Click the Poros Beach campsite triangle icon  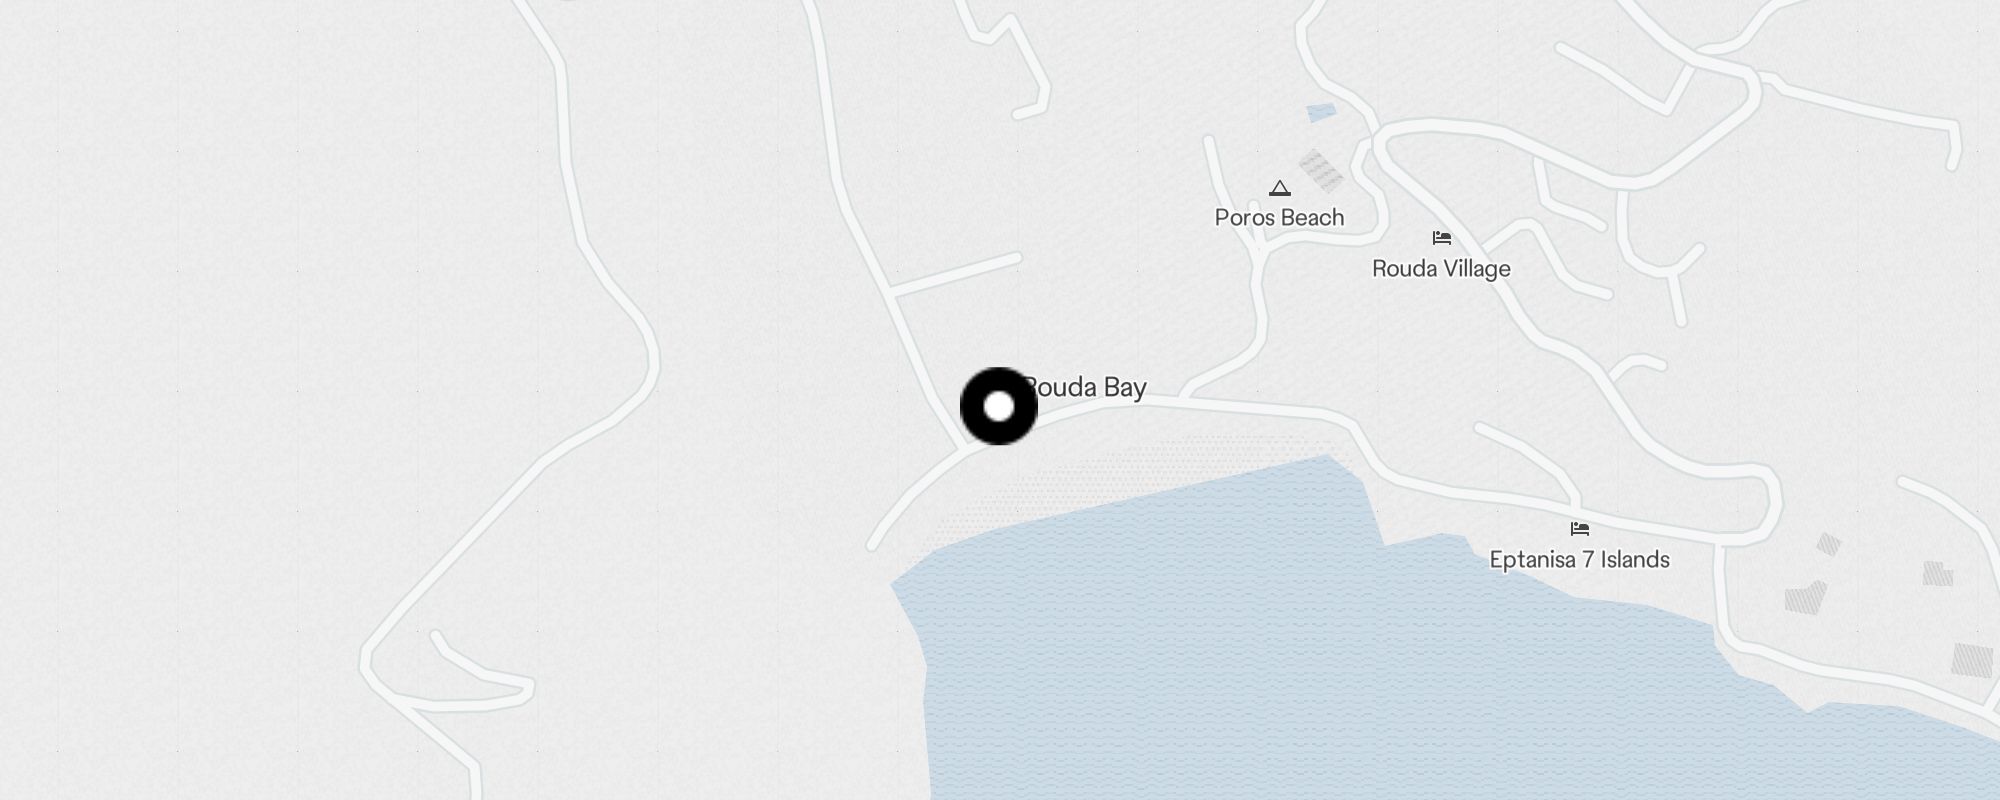pos(1279,188)
